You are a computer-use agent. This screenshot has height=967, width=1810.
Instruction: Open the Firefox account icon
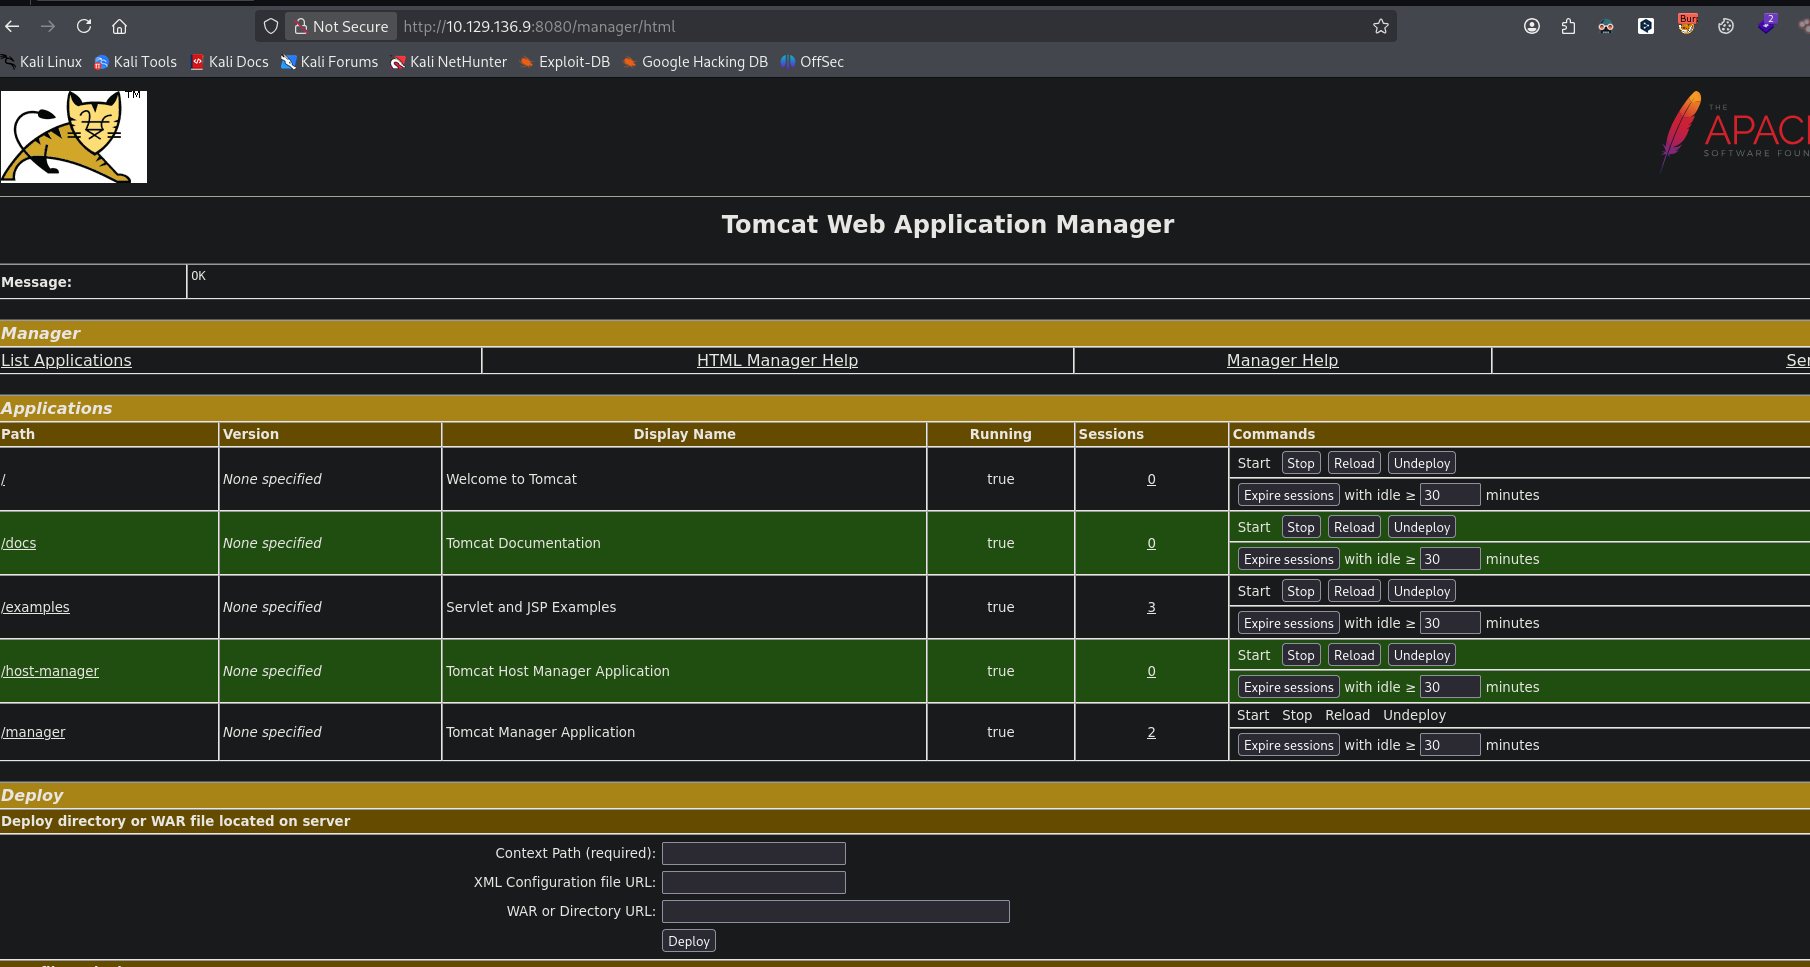click(1532, 26)
